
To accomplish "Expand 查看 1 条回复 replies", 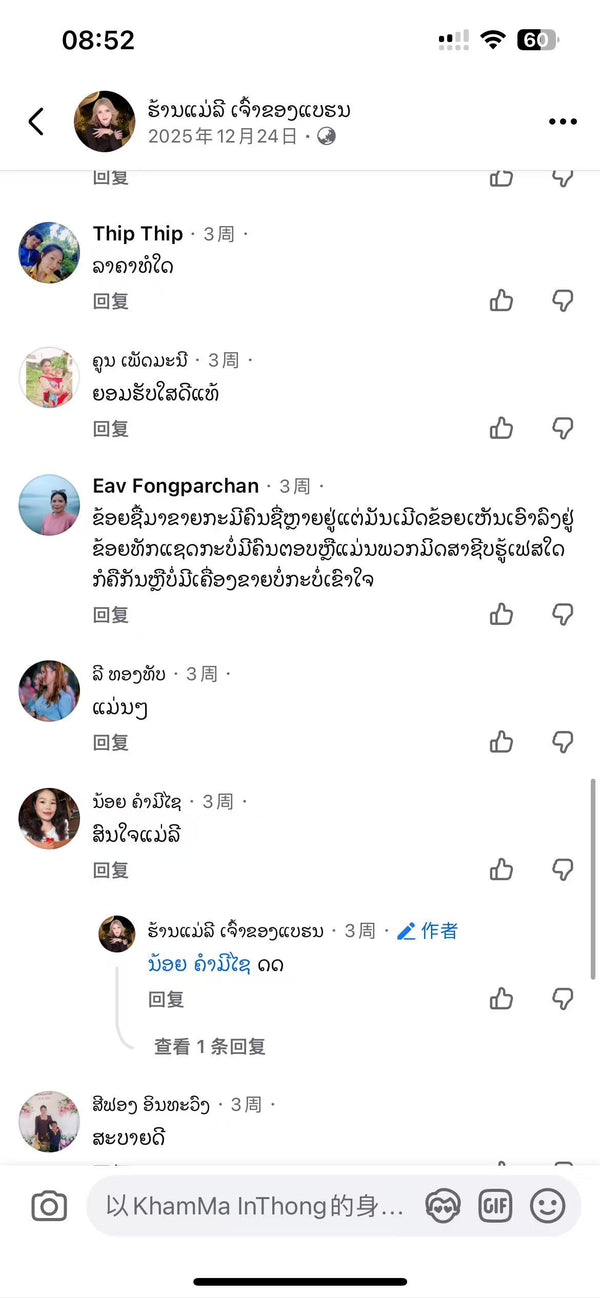I will coord(210,1046).
